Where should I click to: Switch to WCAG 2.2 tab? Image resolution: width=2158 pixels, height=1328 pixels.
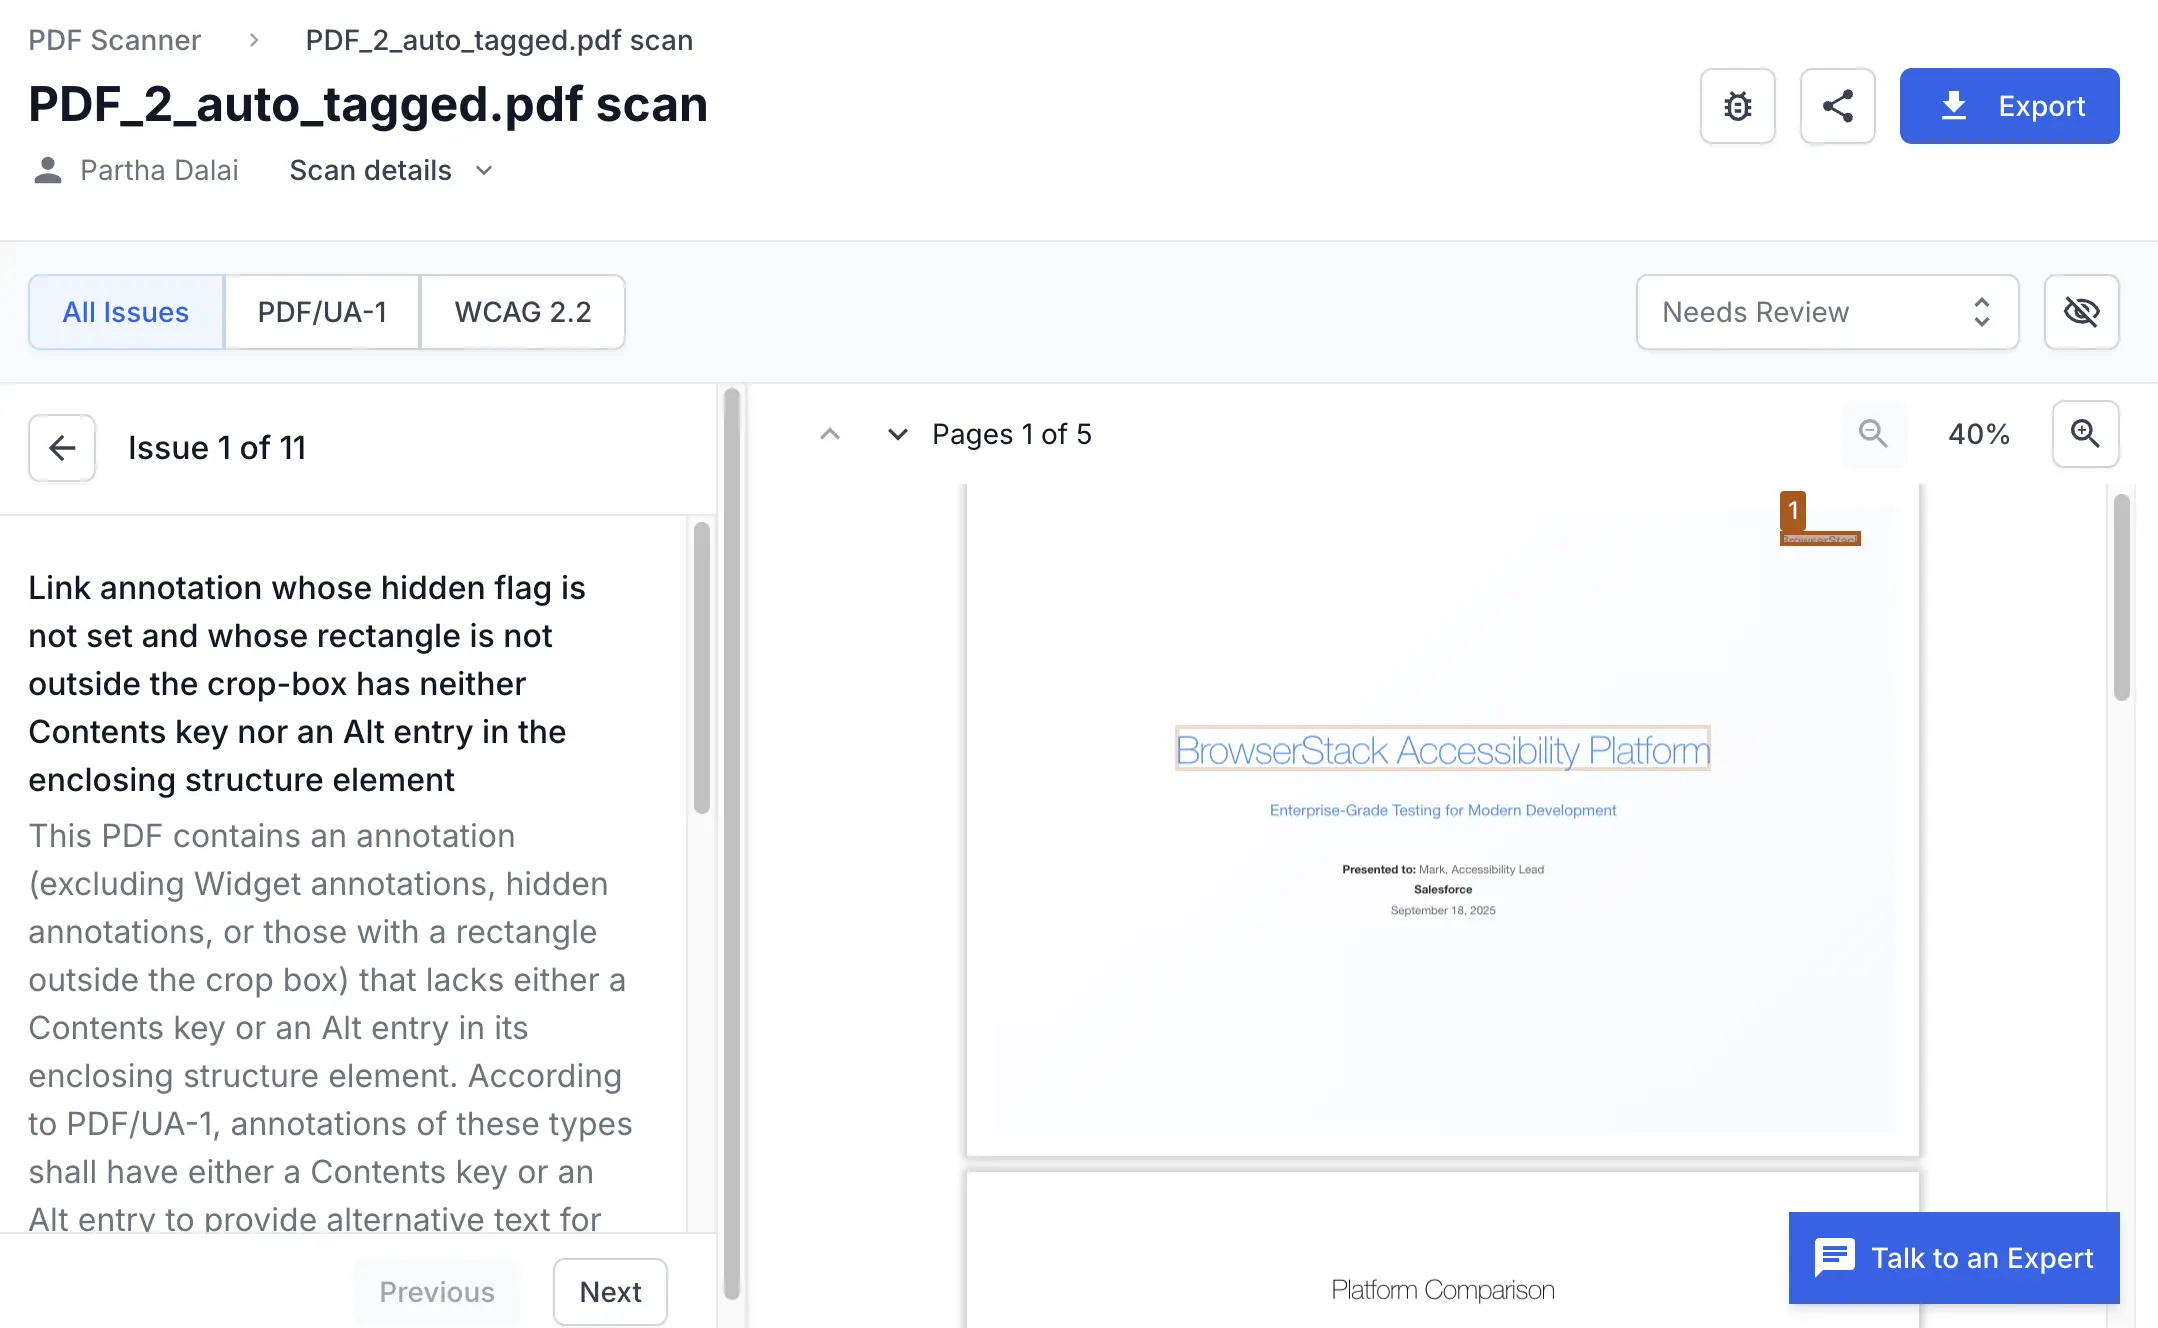click(x=523, y=312)
